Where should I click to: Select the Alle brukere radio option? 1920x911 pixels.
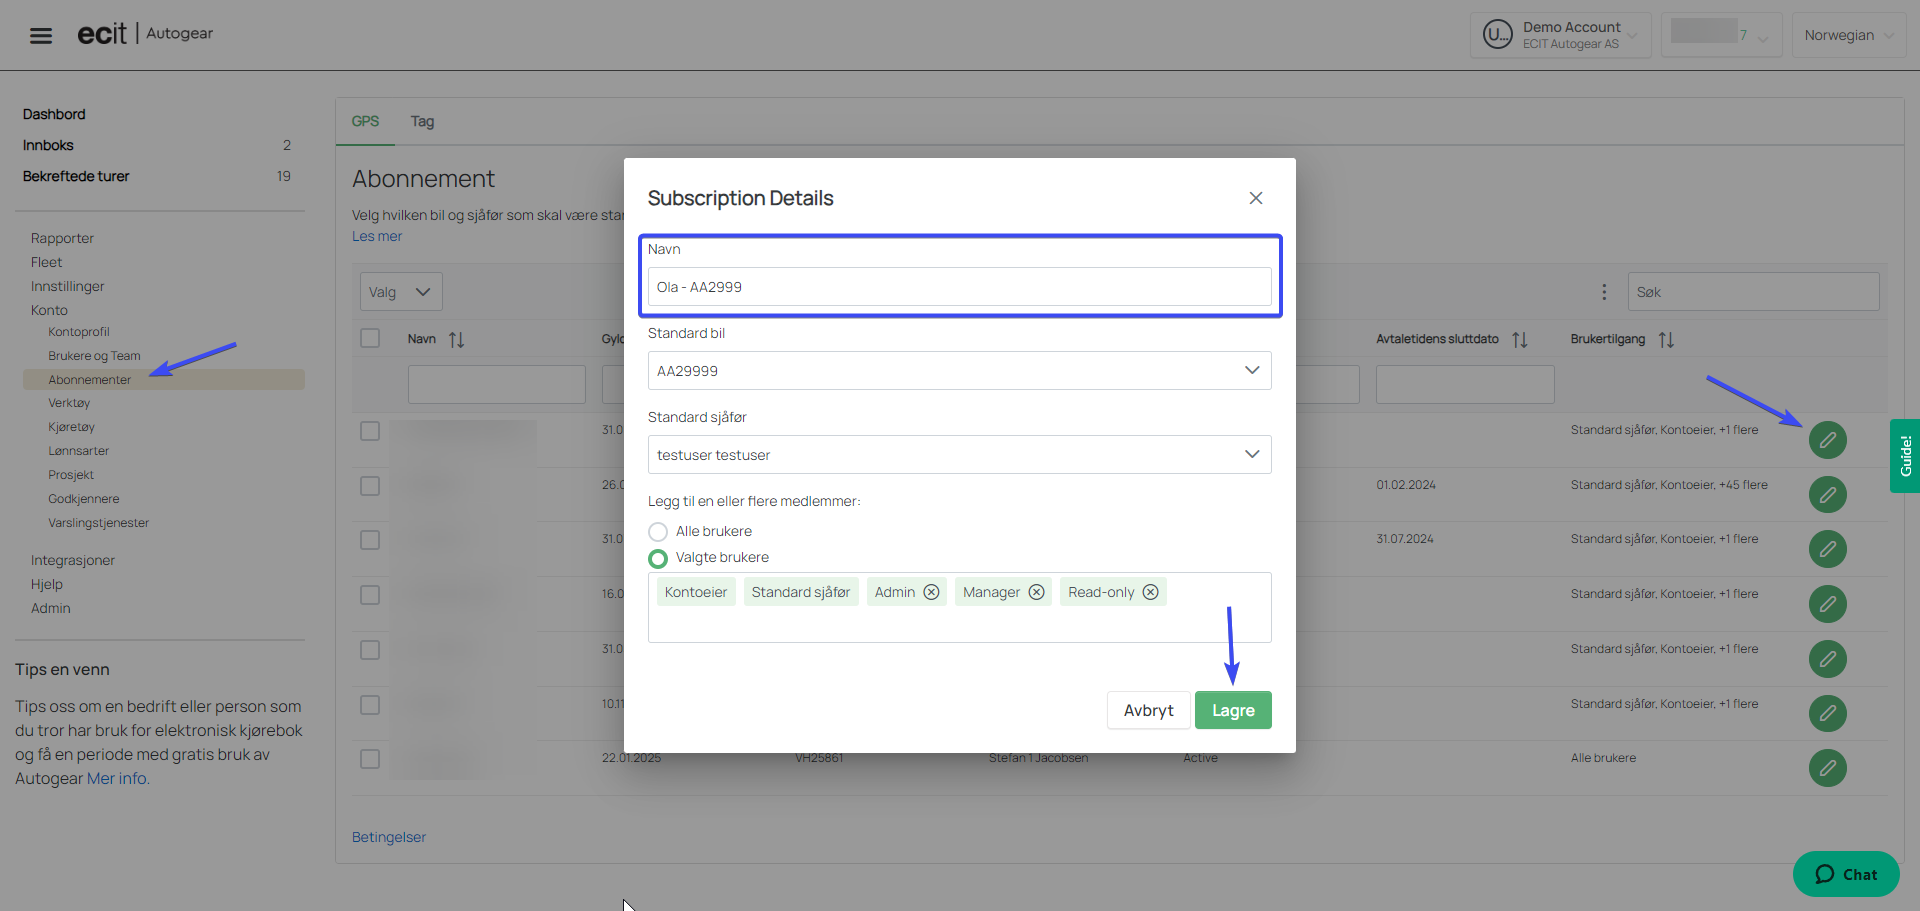pyautogui.click(x=658, y=532)
